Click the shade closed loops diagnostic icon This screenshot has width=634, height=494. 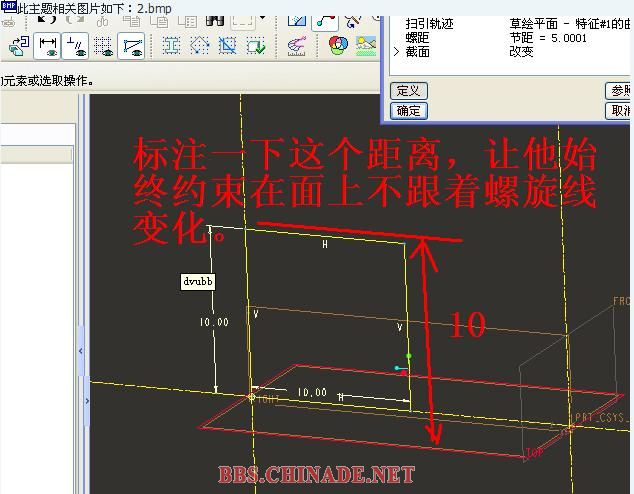(x=171, y=46)
